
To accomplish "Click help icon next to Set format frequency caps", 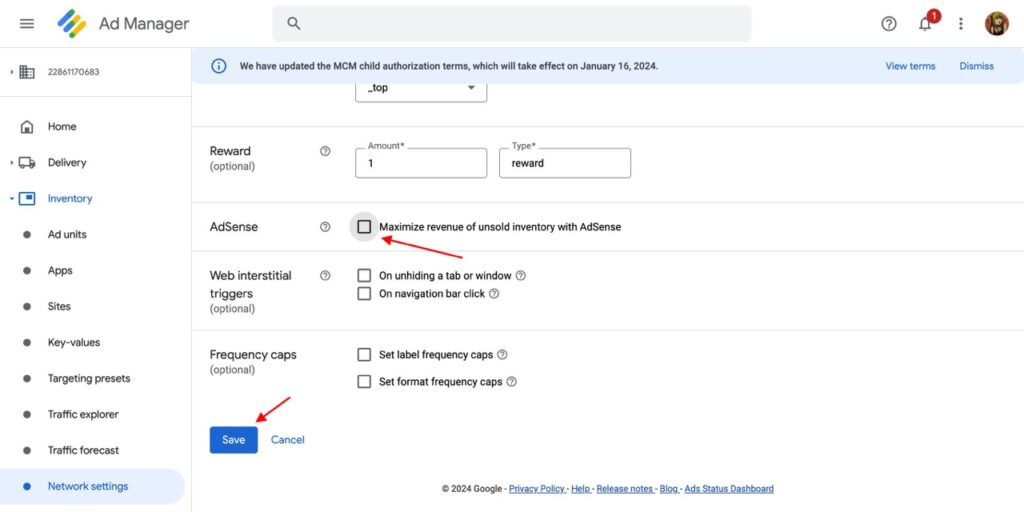I will (x=512, y=382).
